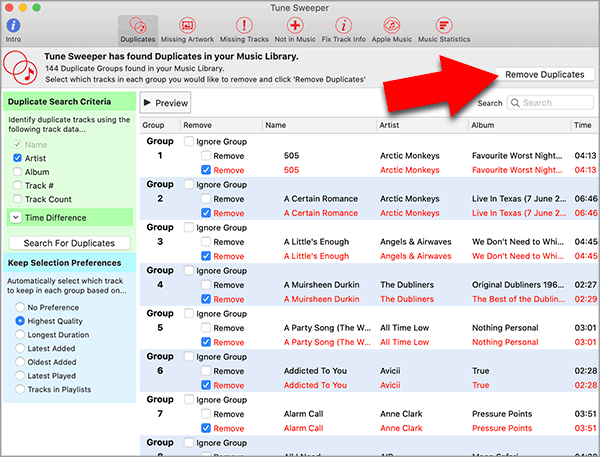Check Ignore Group for Group 3

point(189,227)
